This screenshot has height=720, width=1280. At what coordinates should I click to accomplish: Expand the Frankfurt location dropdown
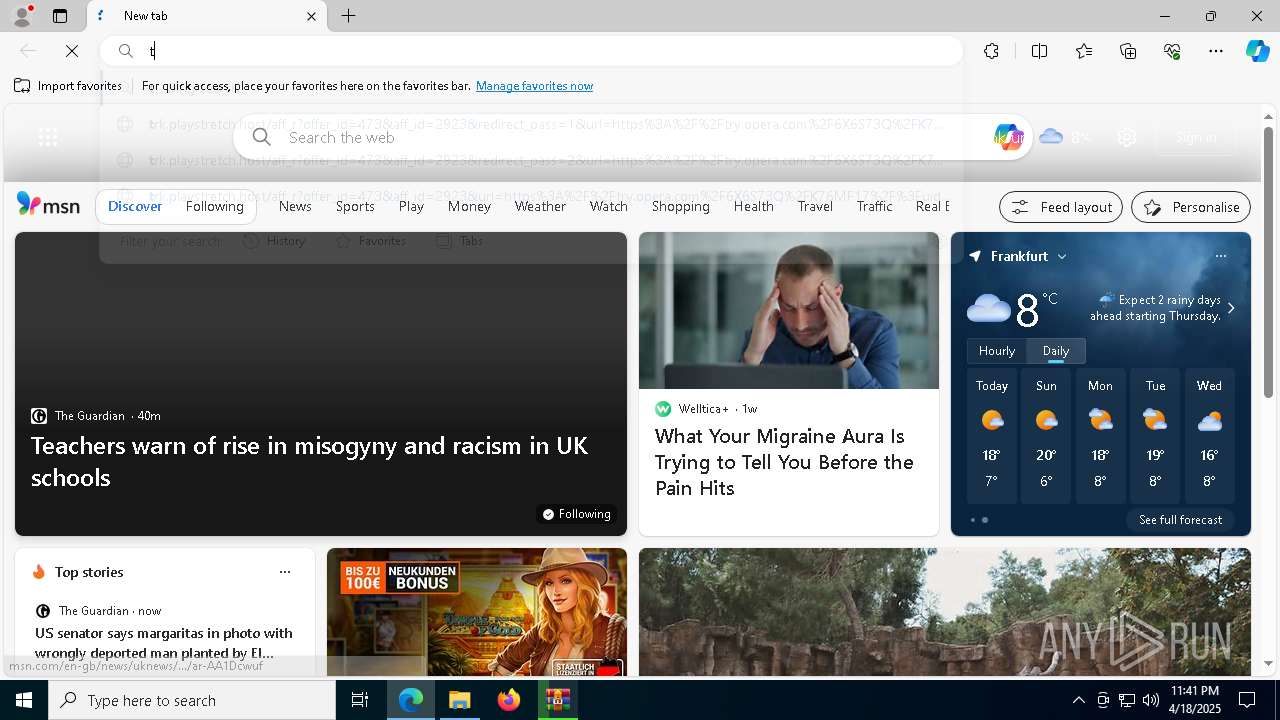click(x=1062, y=257)
